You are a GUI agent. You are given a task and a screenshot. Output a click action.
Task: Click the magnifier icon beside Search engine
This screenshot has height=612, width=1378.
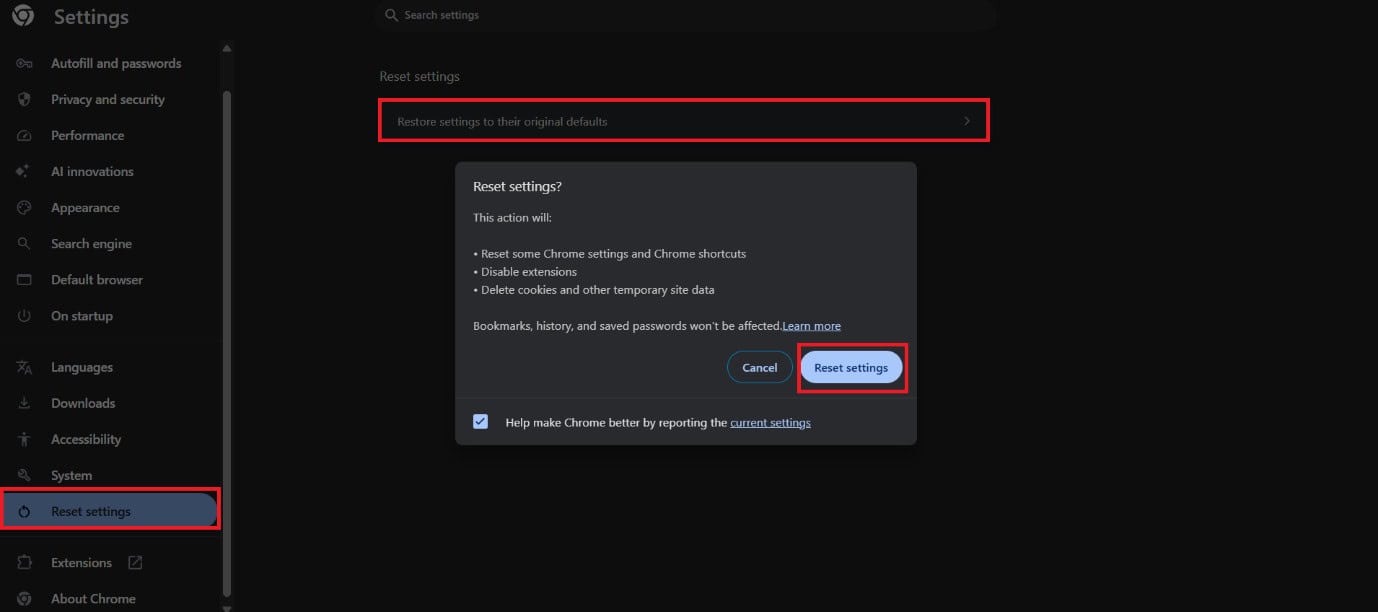coord(25,243)
